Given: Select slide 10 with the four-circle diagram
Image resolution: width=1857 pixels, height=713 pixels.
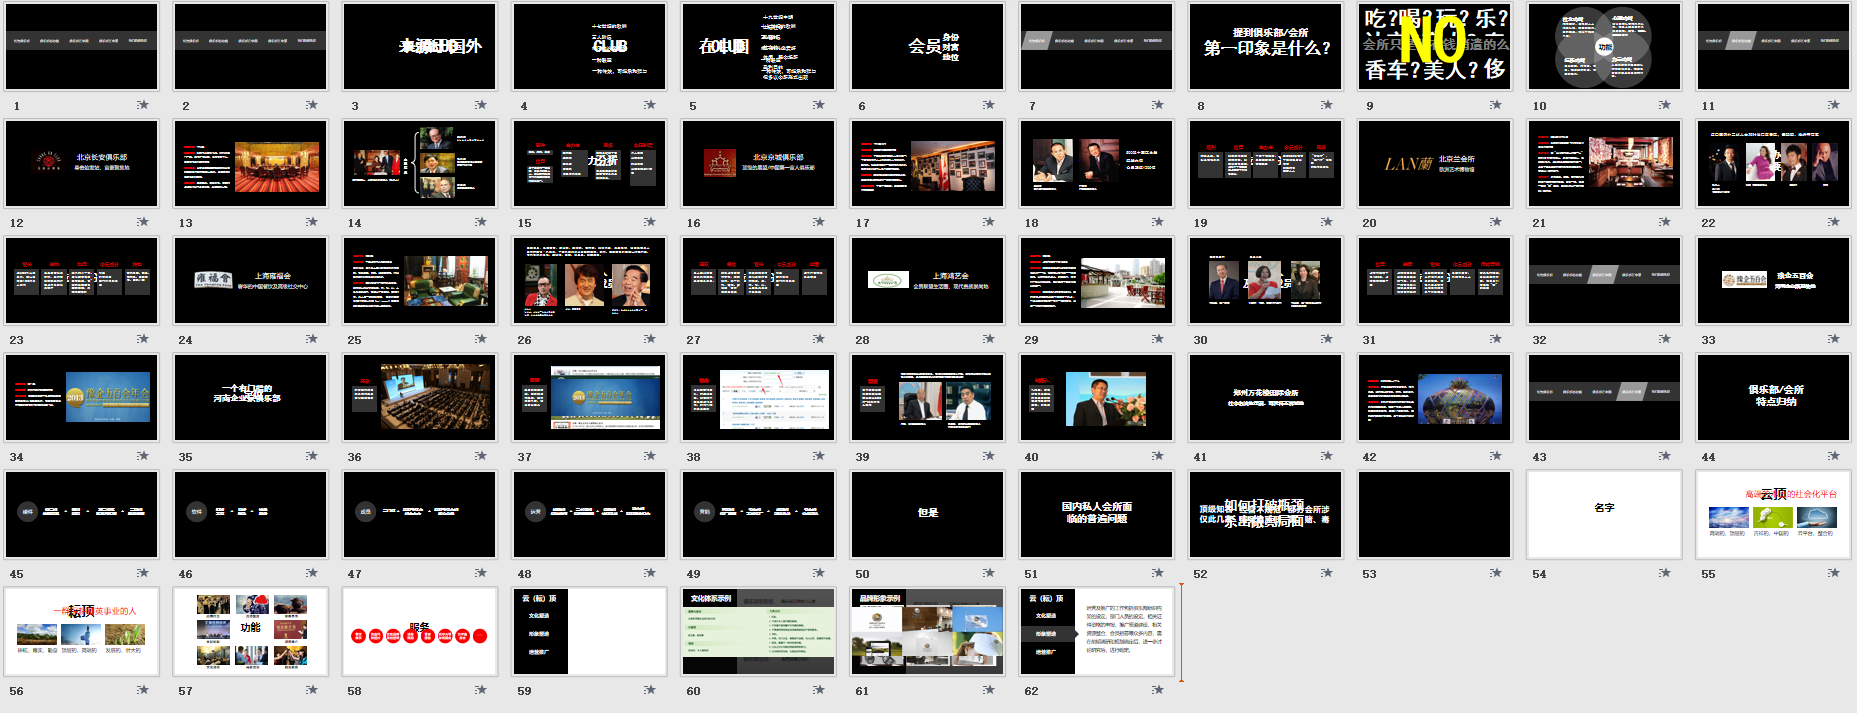Looking at the screenshot, I should (1603, 46).
